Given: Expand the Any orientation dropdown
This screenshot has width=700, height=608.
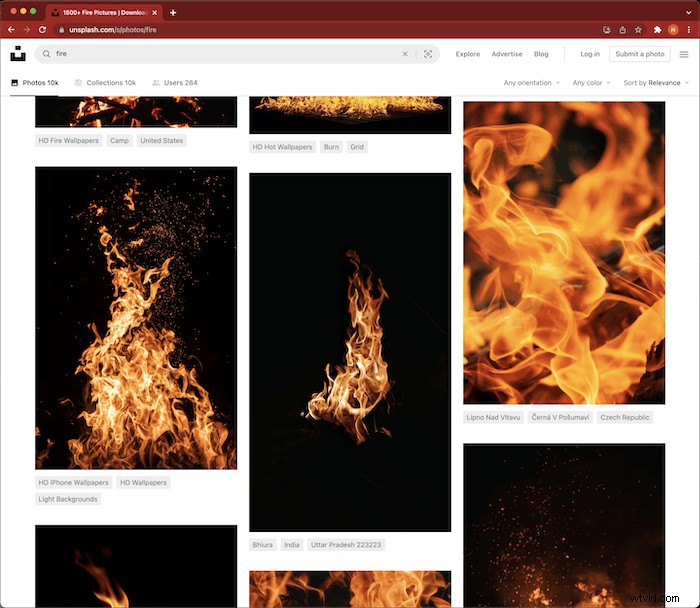Looking at the screenshot, I should [531, 83].
